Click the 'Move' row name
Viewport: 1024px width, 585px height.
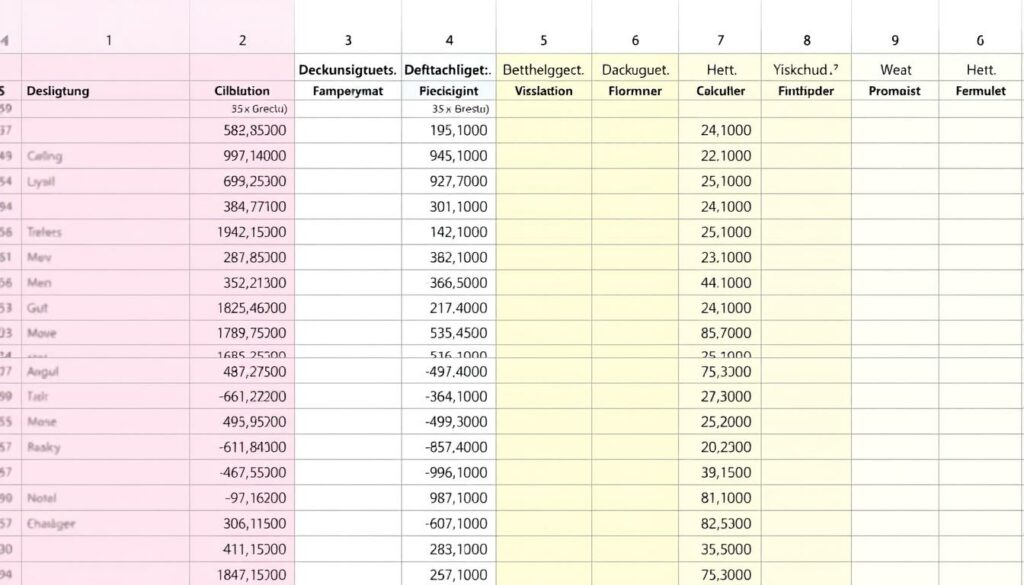[x=42, y=334]
